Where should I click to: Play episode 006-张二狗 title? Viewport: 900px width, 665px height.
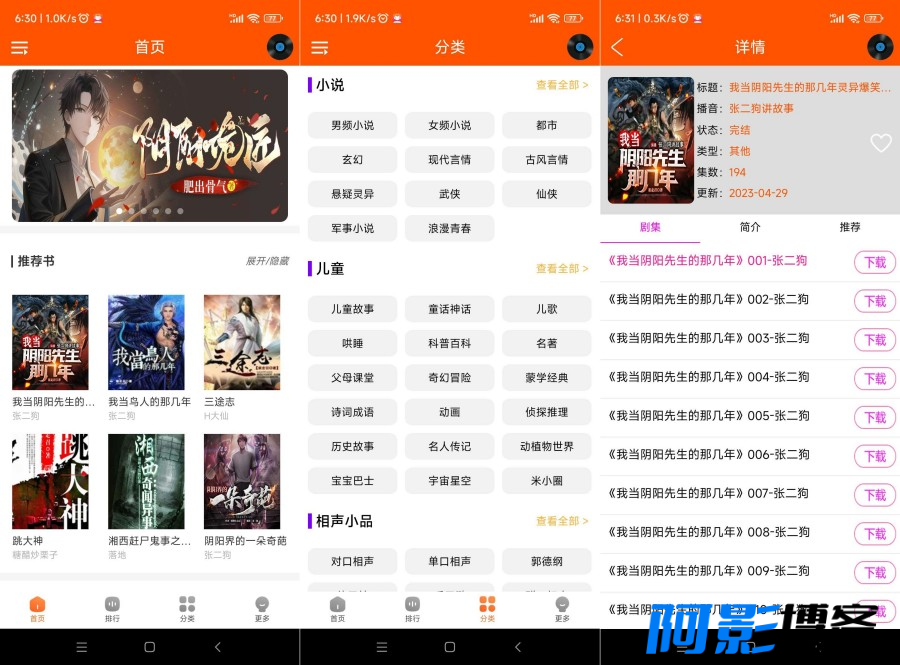(x=709, y=454)
